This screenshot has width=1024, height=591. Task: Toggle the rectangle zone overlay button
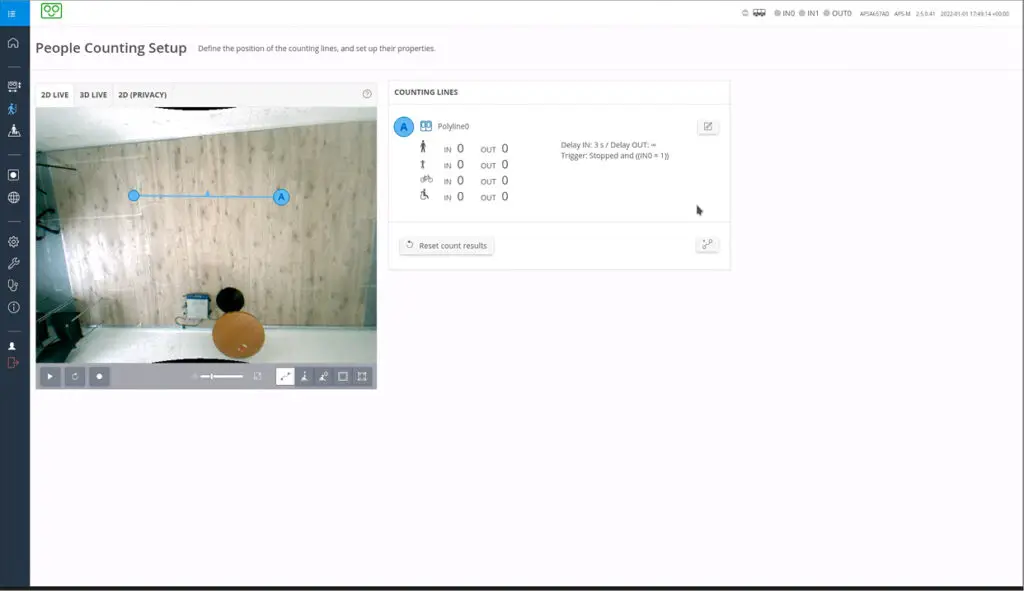pos(343,377)
